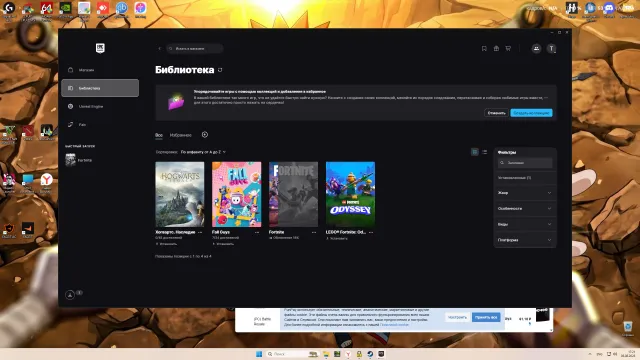Click the filter search field in Фильтры
This screenshot has height=360, width=640.
(525, 163)
